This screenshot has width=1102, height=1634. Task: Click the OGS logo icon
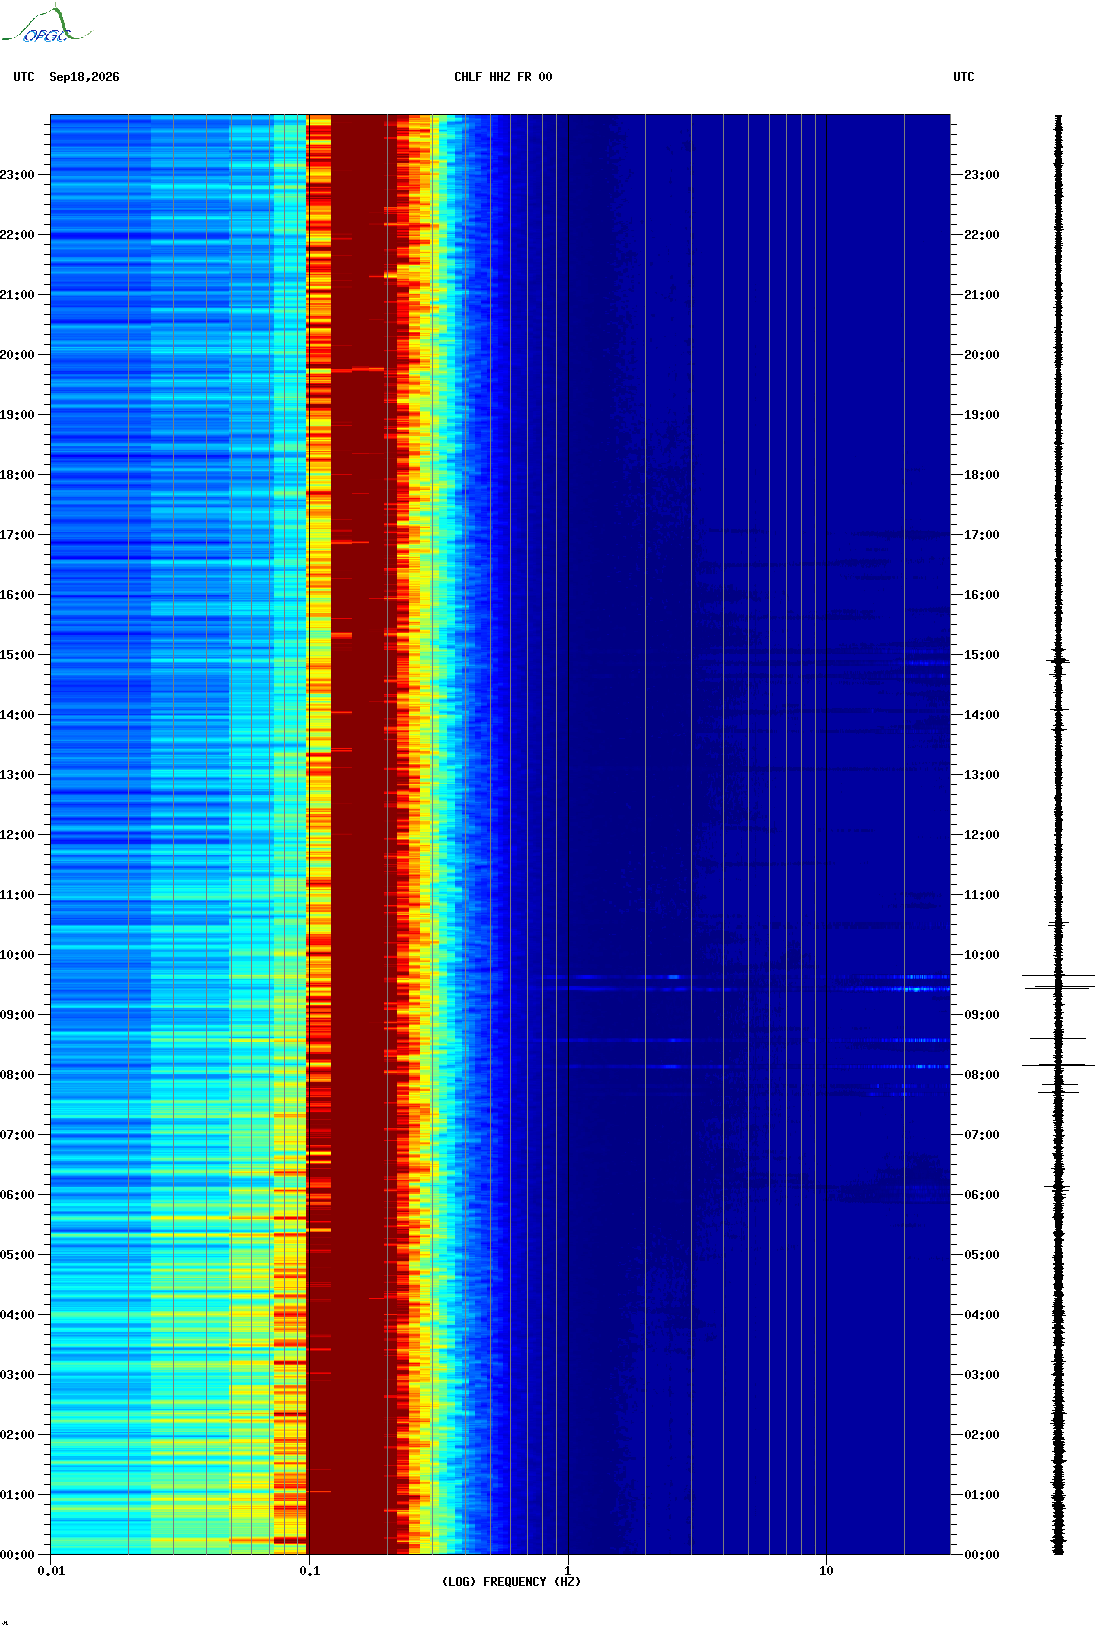pos(45,25)
